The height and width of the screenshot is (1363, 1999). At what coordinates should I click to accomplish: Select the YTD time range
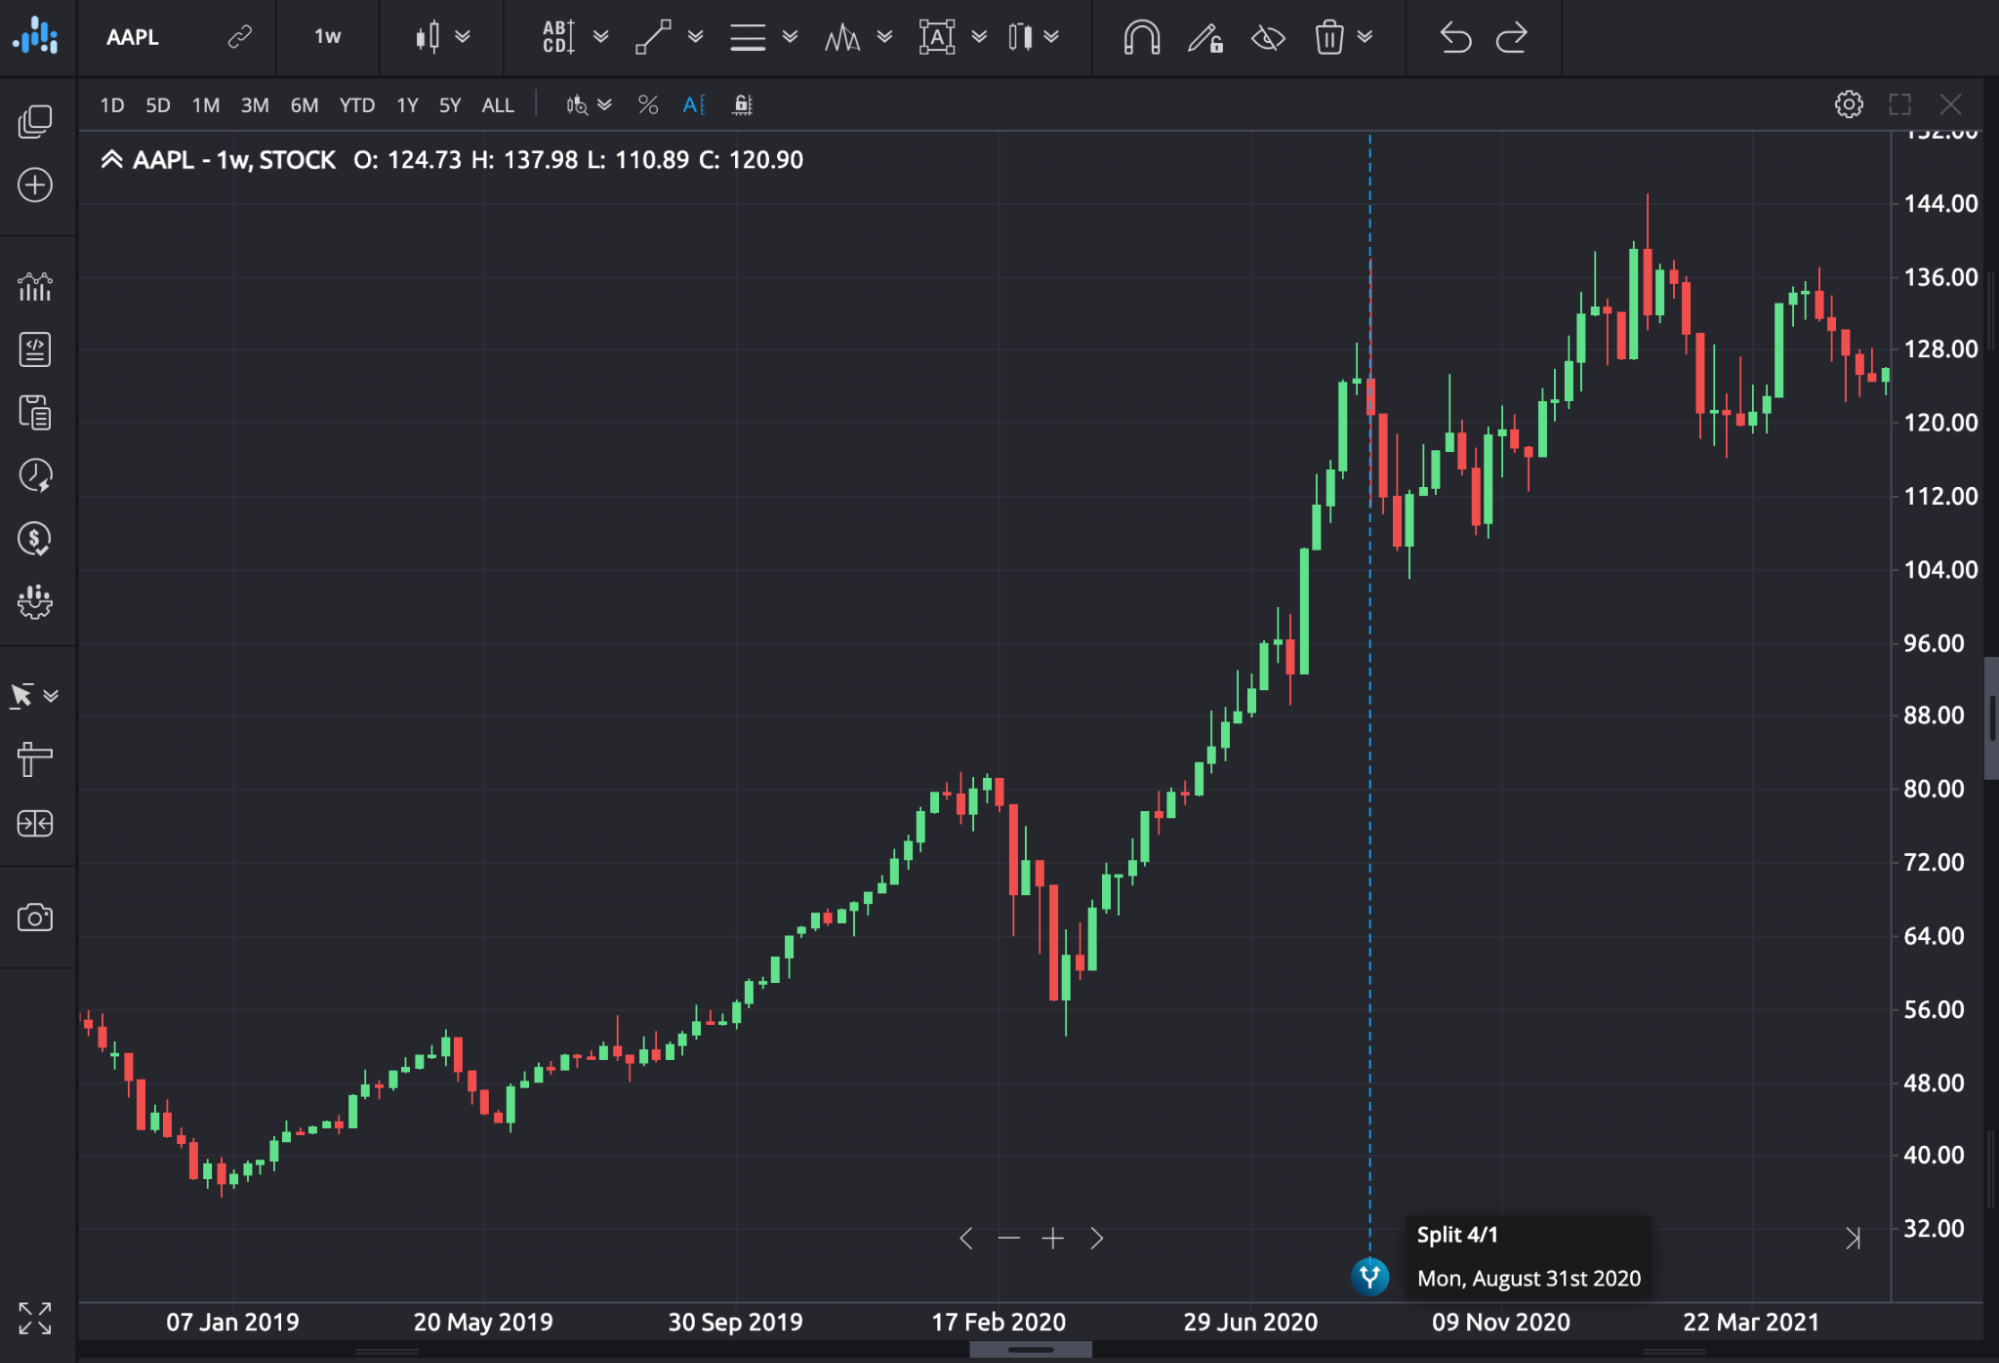[357, 105]
